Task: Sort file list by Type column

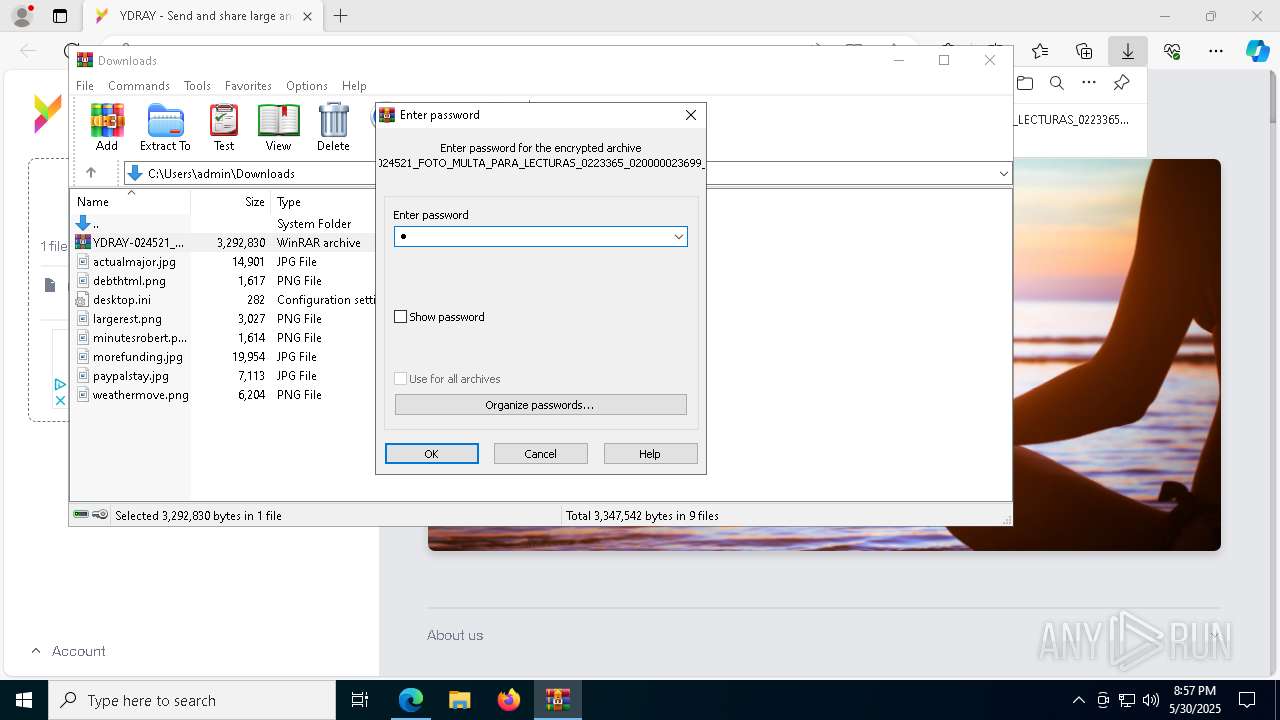Action: point(323,202)
